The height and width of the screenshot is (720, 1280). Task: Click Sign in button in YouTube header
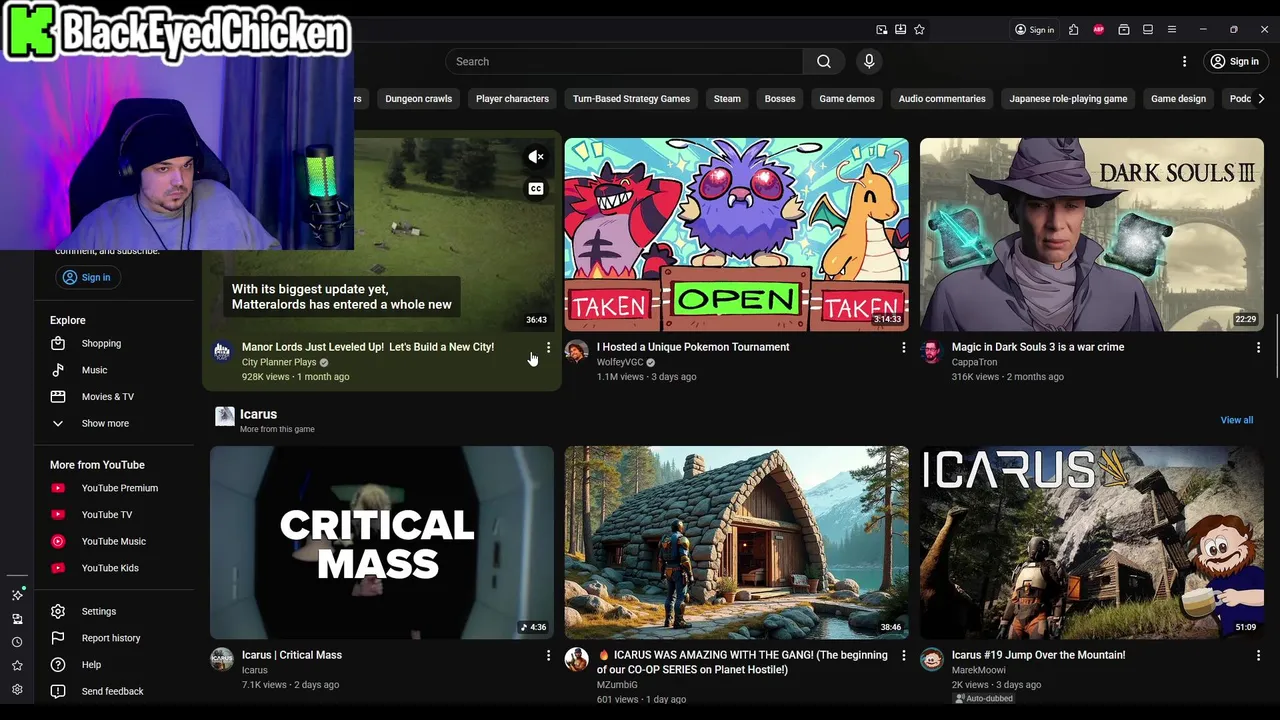[x=1235, y=61]
